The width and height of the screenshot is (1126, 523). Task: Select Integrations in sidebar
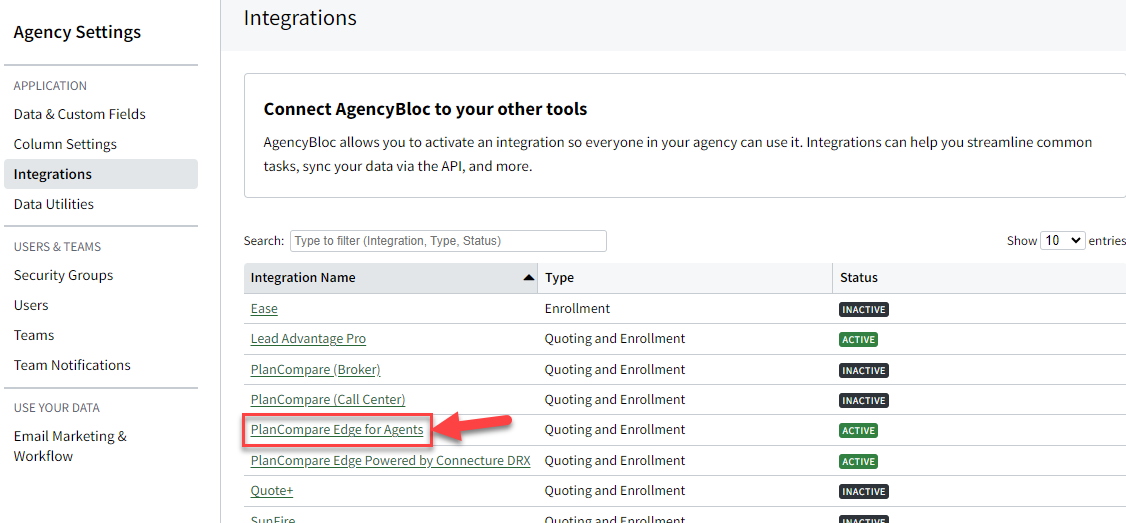(x=101, y=175)
